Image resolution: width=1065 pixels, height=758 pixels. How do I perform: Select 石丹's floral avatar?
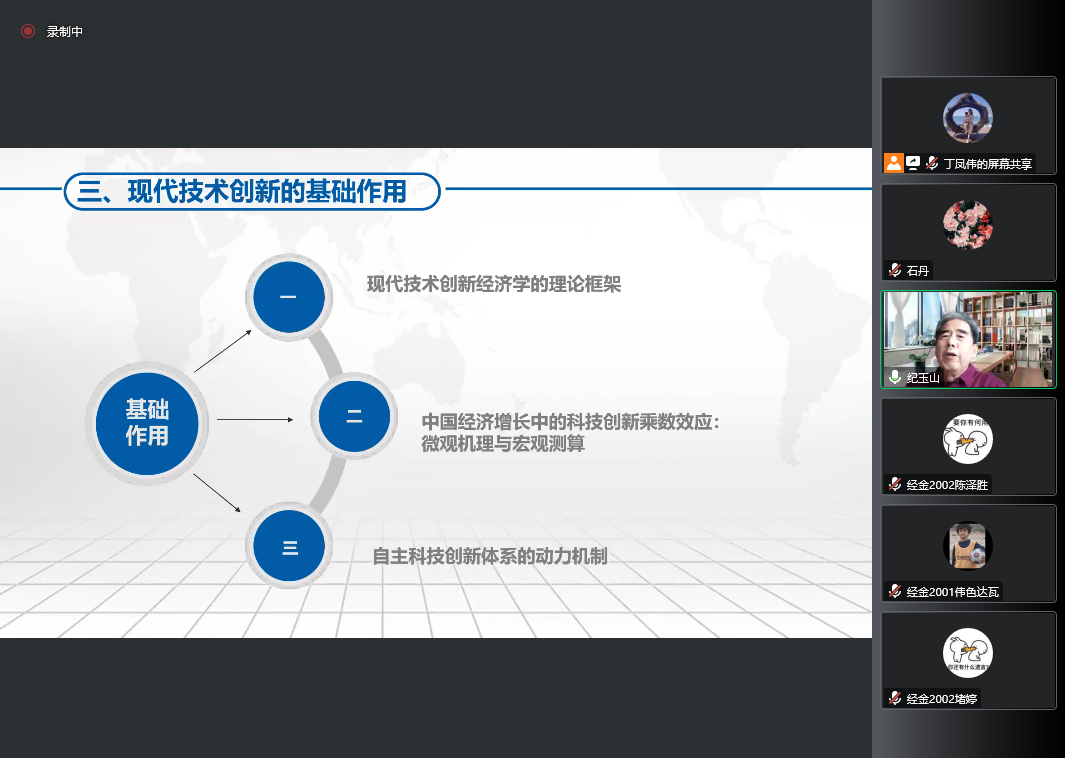(x=967, y=225)
